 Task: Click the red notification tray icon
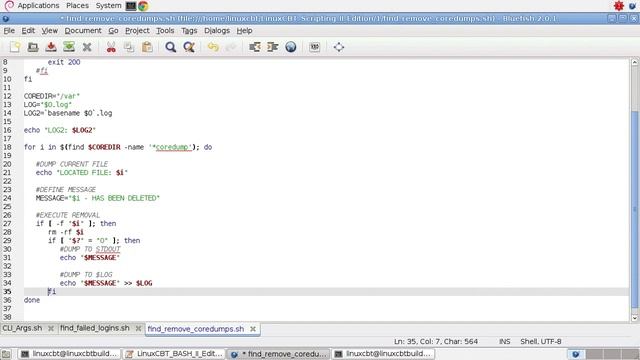(x=619, y=6)
